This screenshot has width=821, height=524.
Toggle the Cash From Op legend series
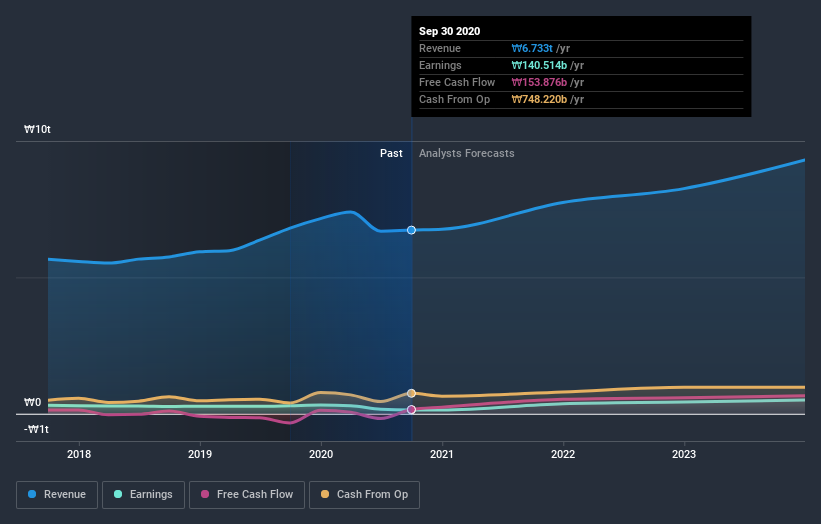tap(364, 495)
